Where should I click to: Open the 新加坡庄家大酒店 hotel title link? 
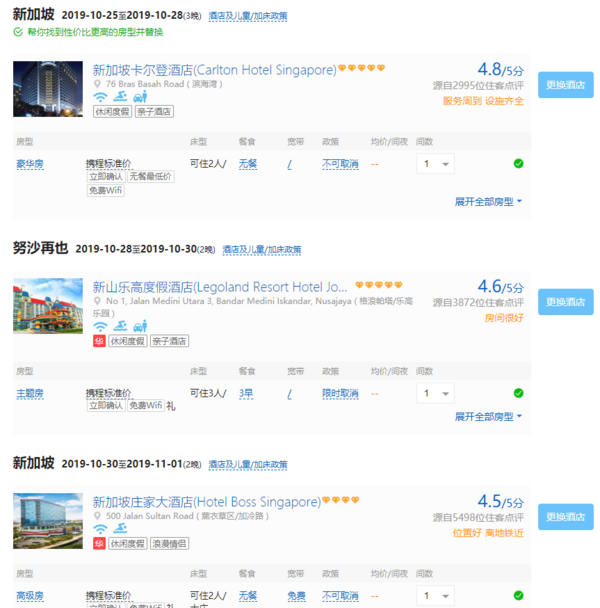pos(207,502)
